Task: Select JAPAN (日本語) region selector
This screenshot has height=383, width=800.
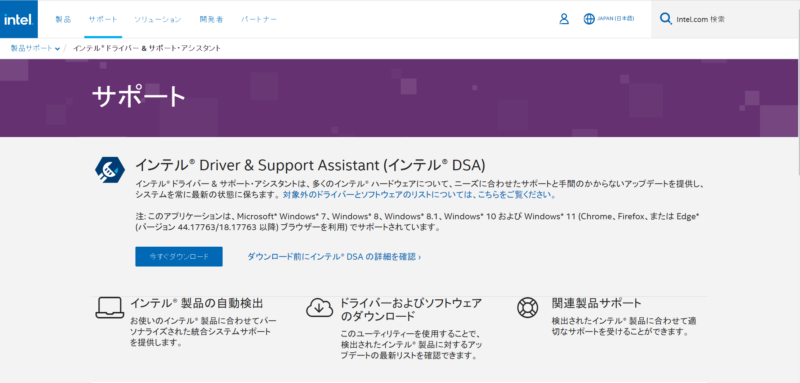Action: (x=615, y=19)
